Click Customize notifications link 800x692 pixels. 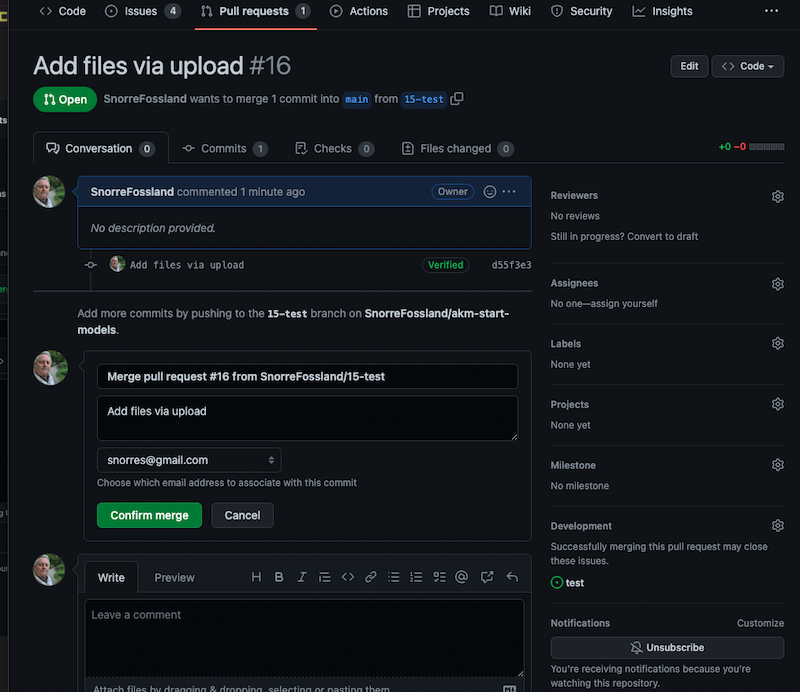[760, 623]
